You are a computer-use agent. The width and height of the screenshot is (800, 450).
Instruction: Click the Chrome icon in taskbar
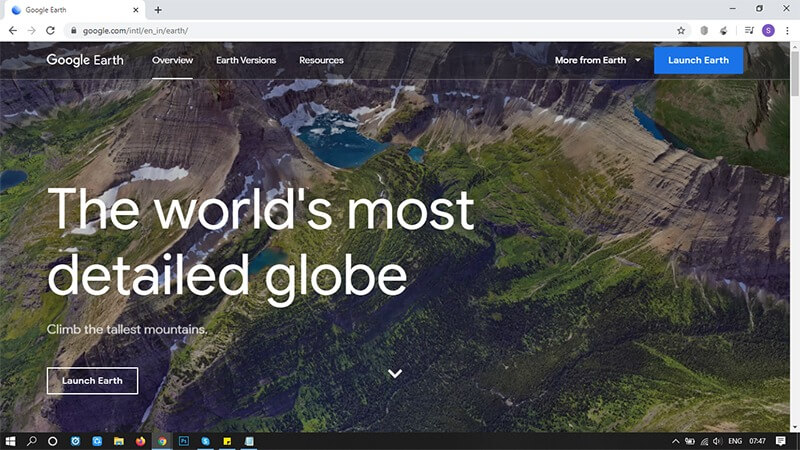(x=162, y=441)
